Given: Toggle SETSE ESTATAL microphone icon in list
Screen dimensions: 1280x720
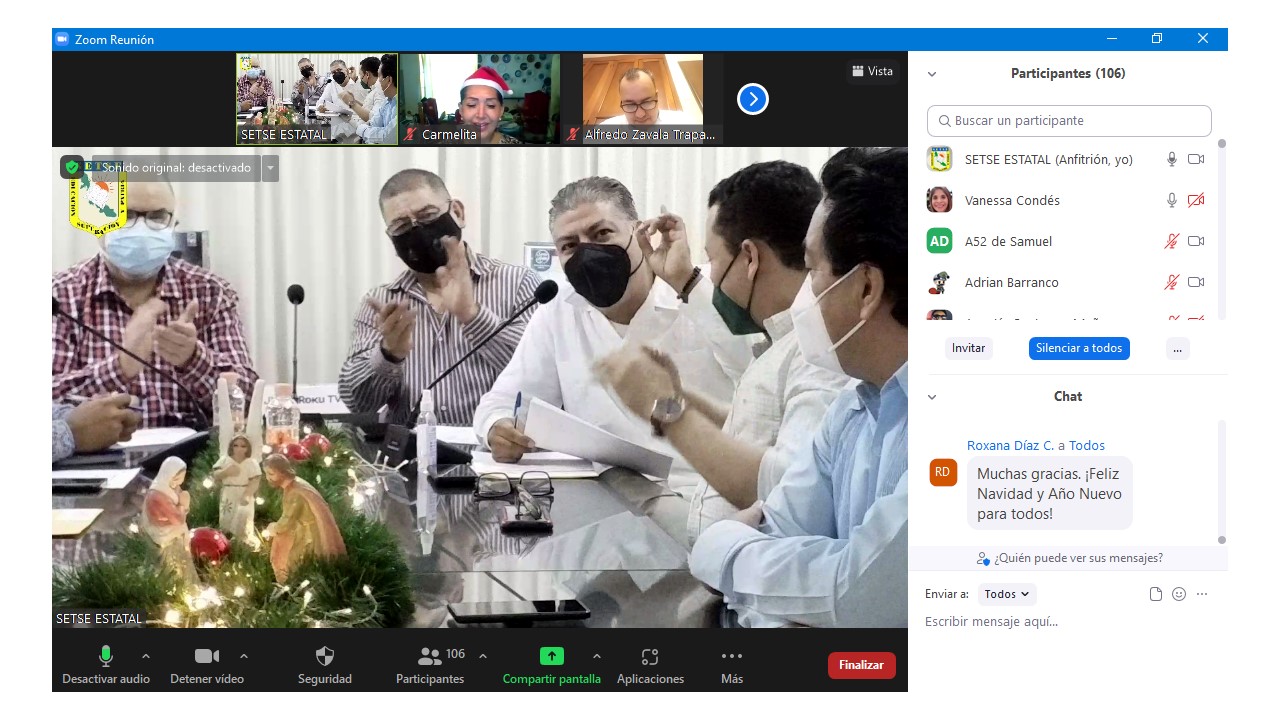Looking at the screenshot, I should pyautogui.click(x=1172, y=159).
